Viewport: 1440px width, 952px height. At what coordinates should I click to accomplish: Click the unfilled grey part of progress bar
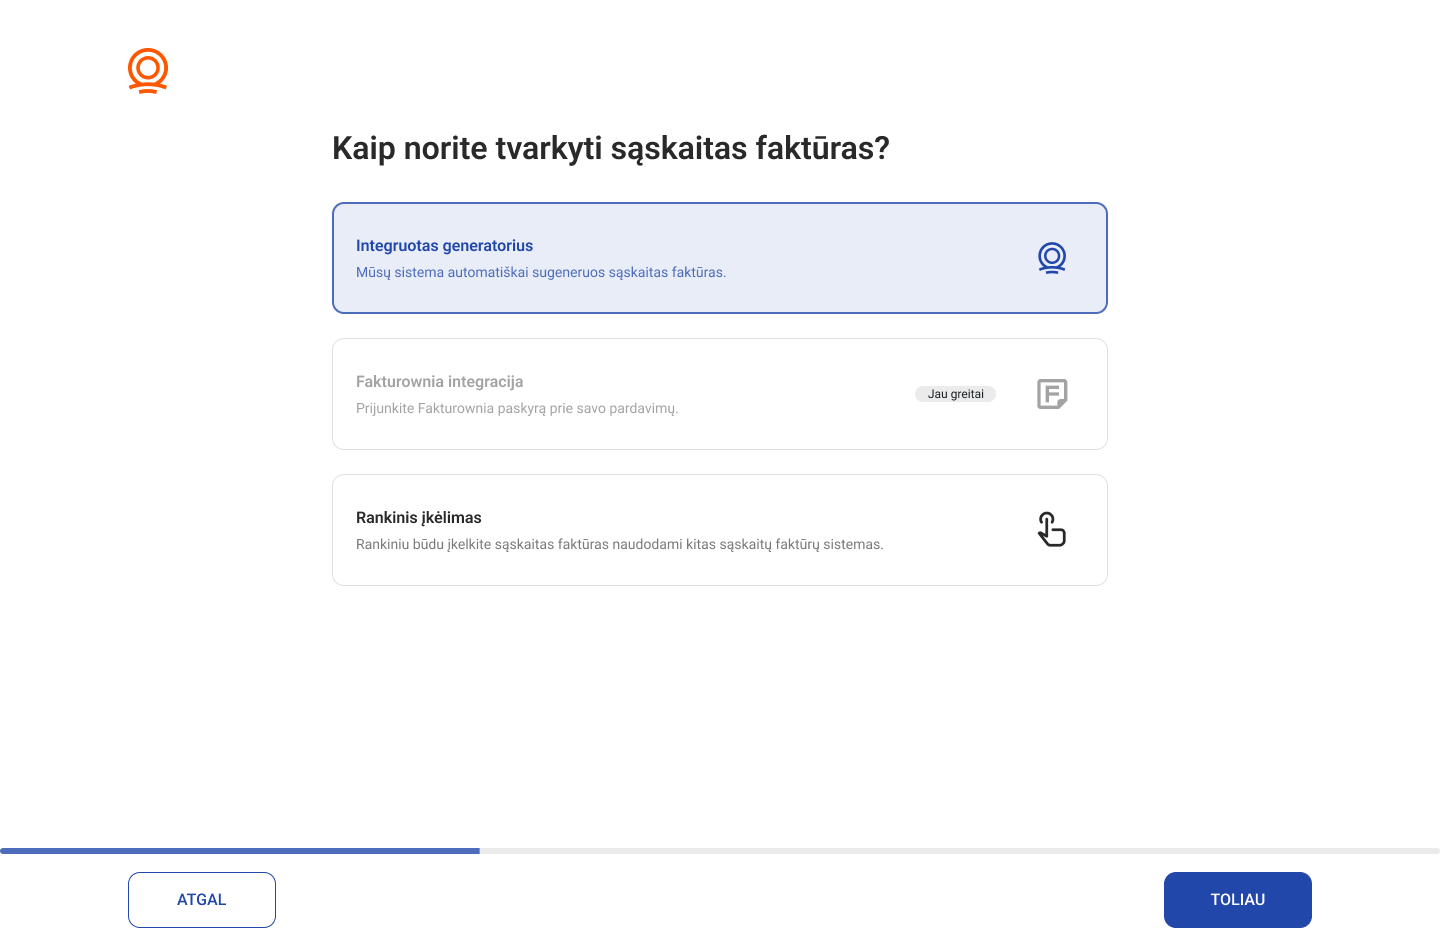click(960, 851)
